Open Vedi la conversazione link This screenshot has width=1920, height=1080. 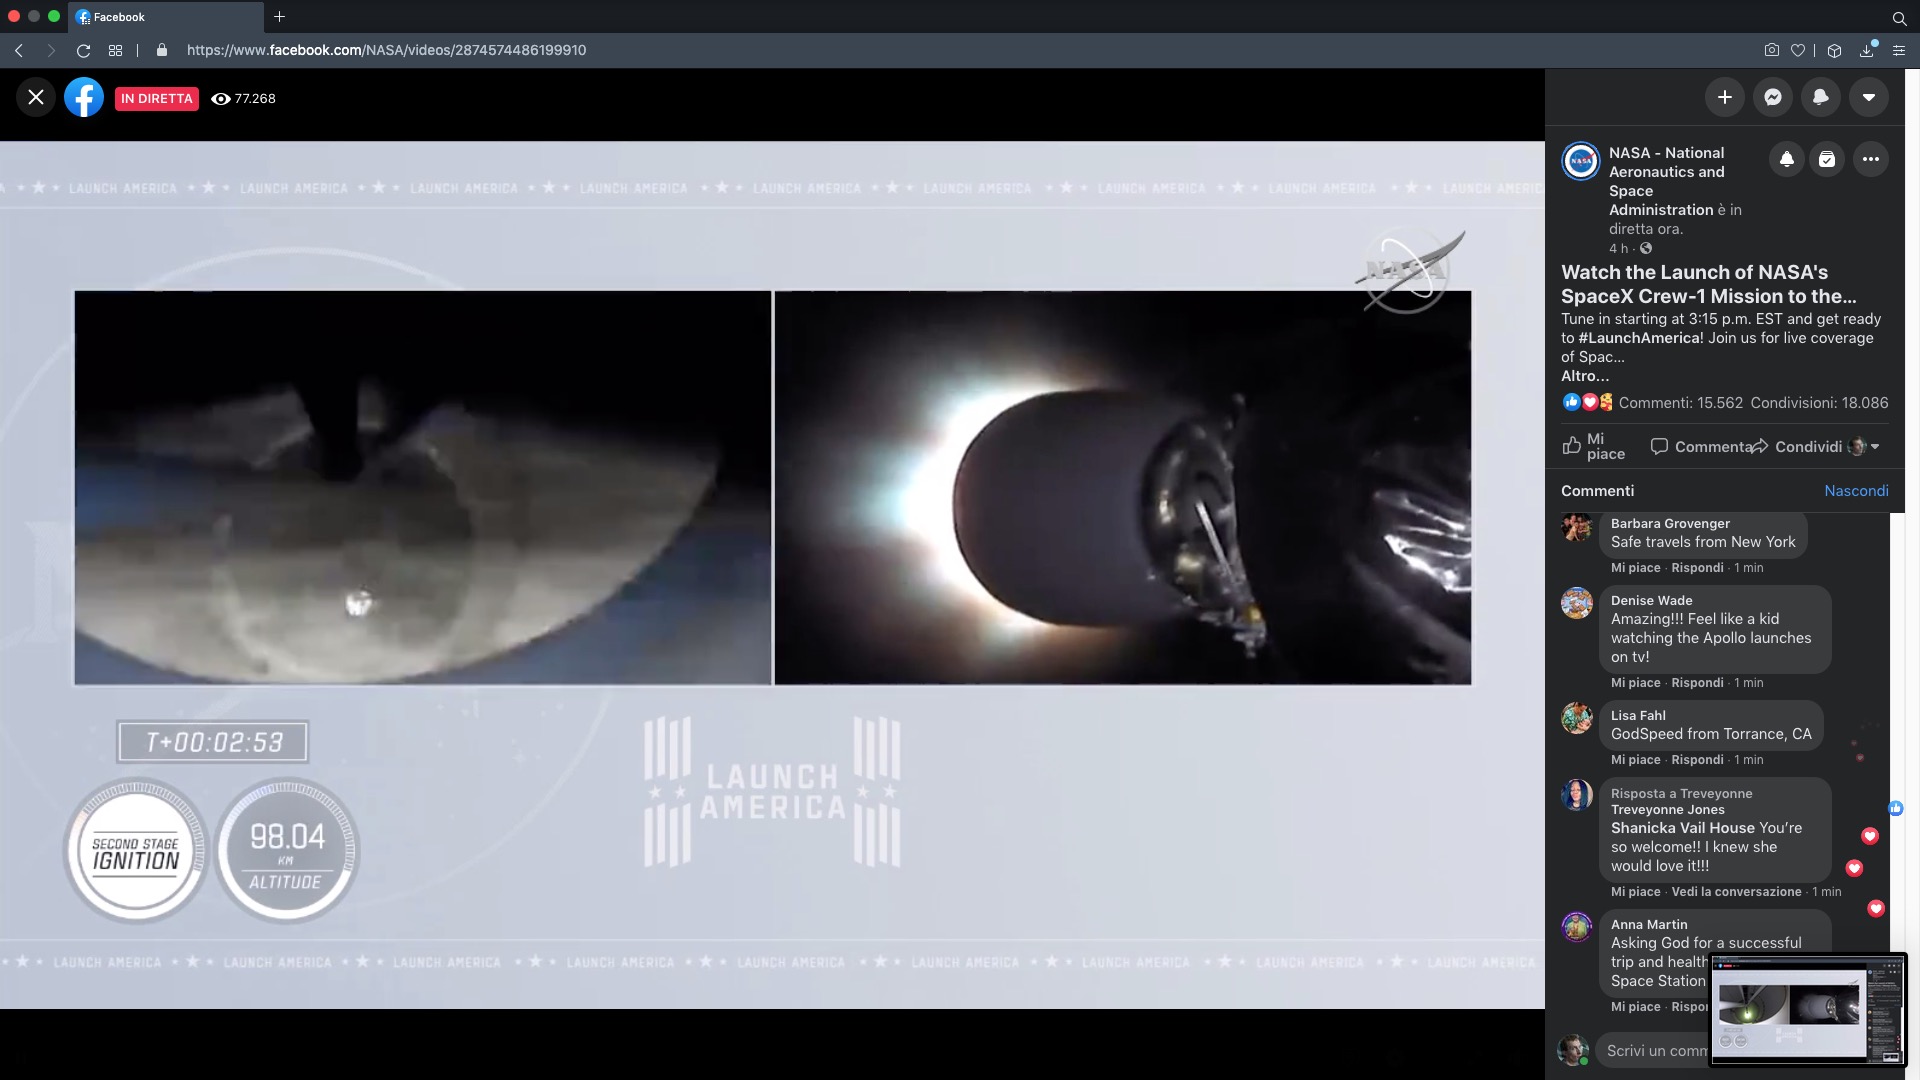(1736, 892)
